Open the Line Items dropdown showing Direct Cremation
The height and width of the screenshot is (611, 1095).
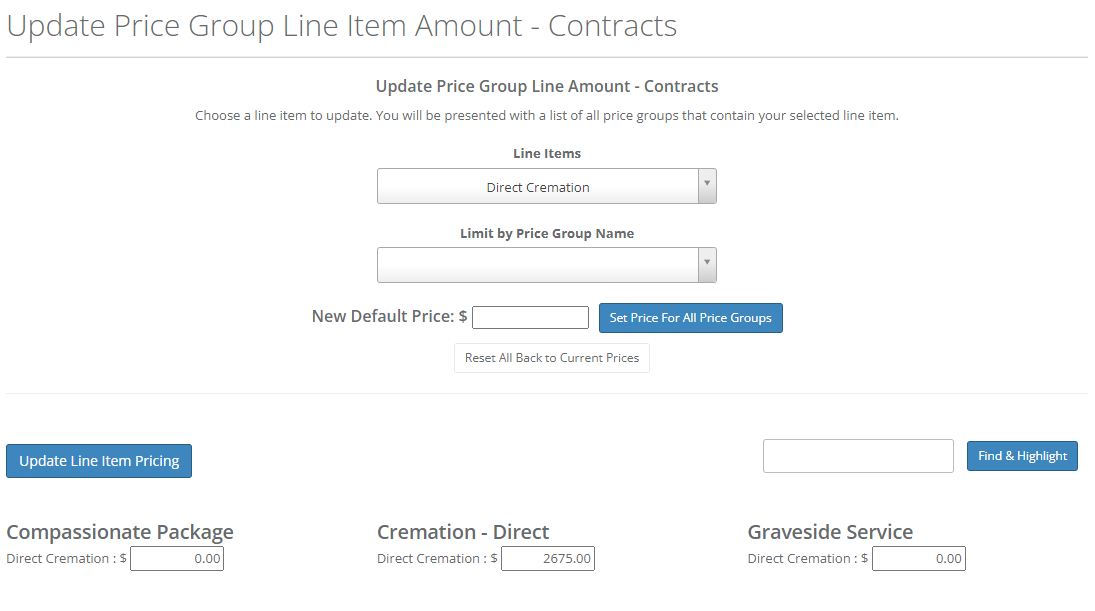coord(538,187)
